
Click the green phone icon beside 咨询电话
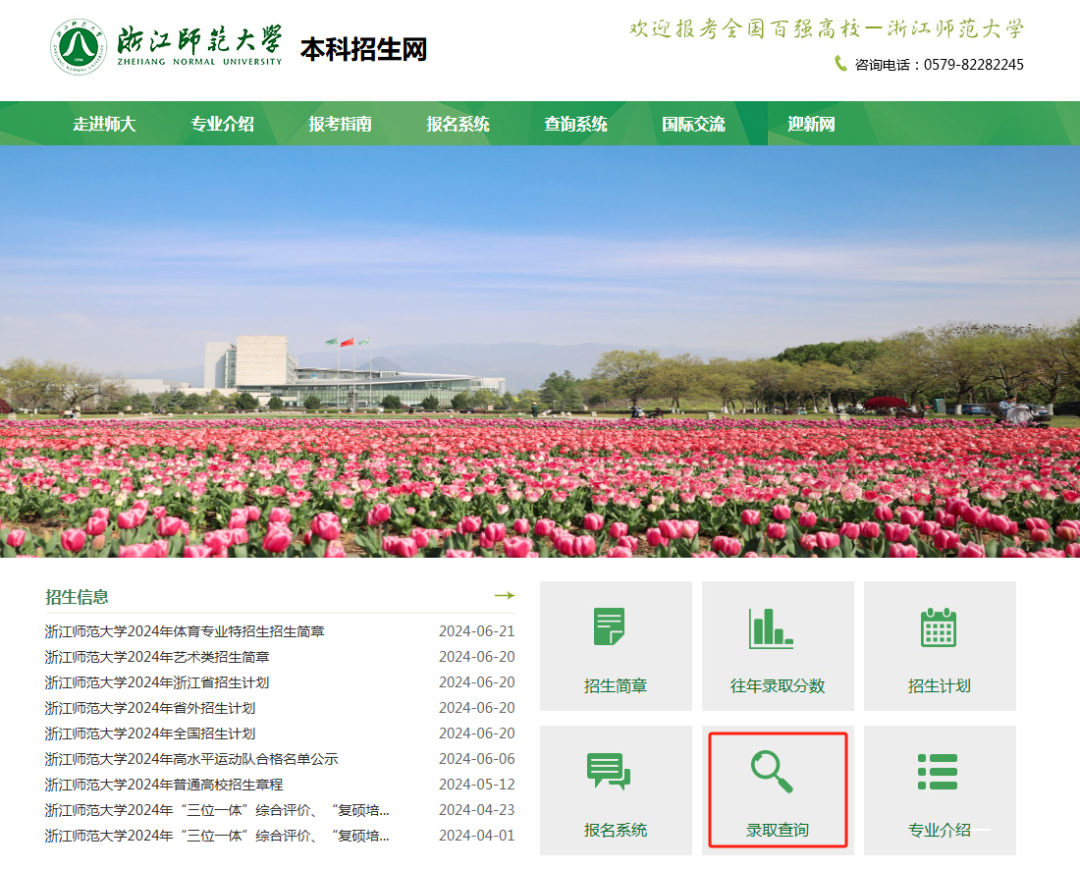pos(840,64)
